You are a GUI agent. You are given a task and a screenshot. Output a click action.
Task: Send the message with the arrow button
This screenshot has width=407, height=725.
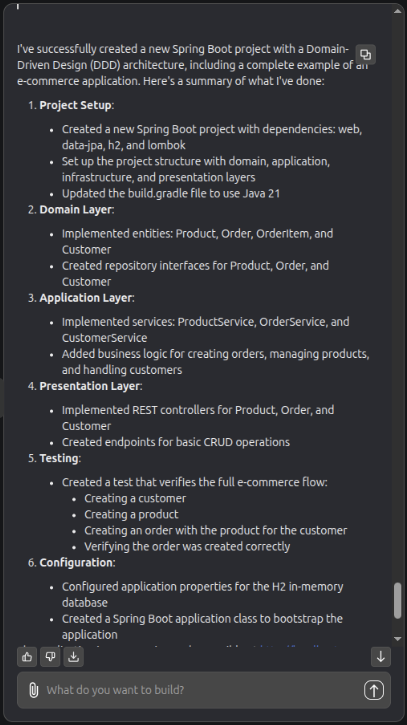[x=374, y=690]
